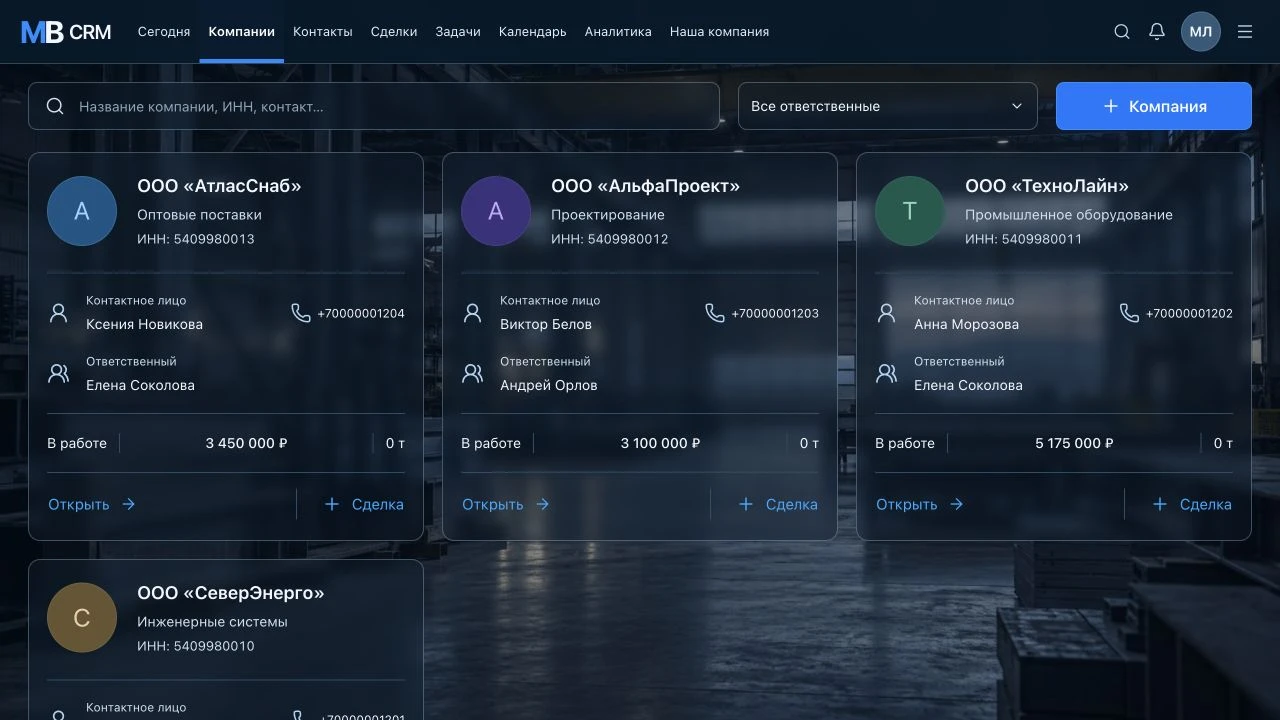Switch to the Контакты tab
This screenshot has height=720, width=1280.
323,32
